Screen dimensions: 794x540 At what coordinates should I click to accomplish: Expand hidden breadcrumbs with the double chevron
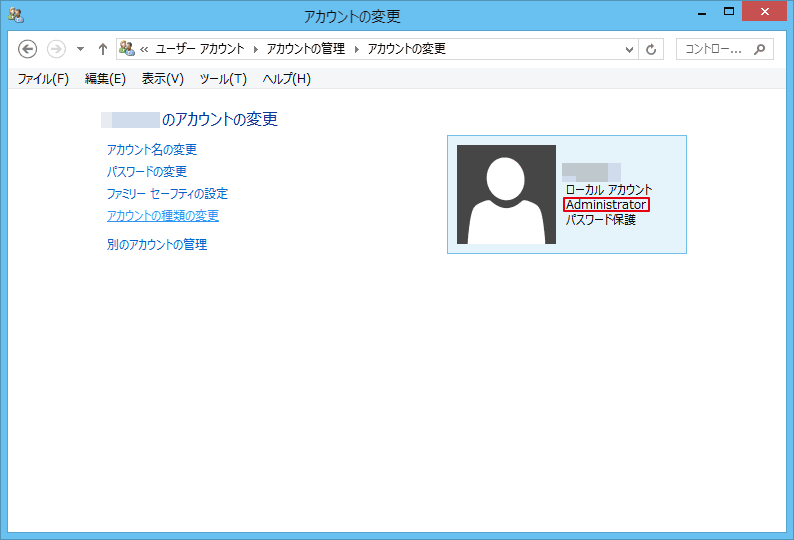click(144, 49)
